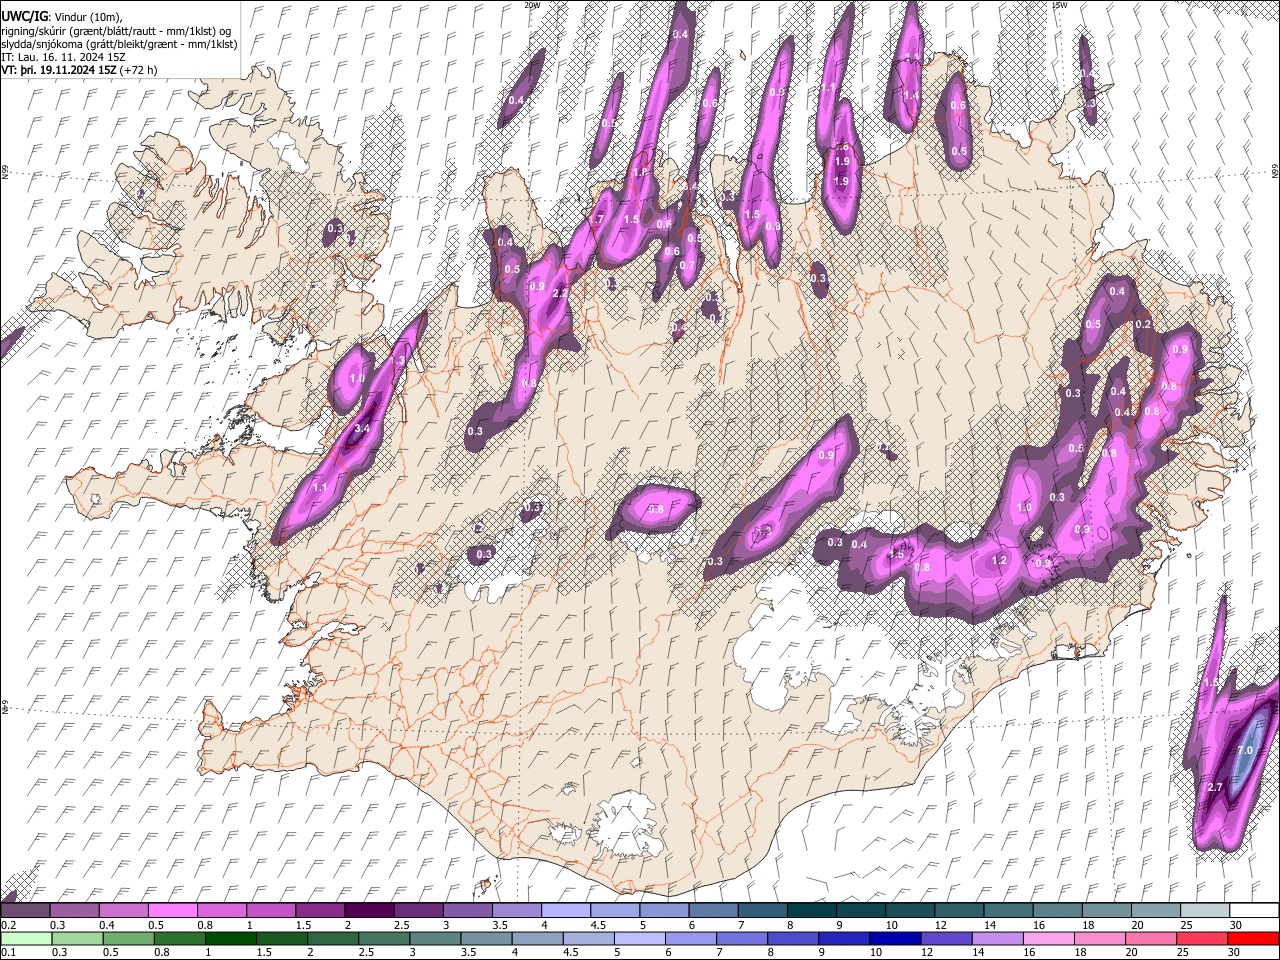
Task: Select dark purple upper swatch between 2 and 2.5
Action: pyautogui.click(x=369, y=911)
